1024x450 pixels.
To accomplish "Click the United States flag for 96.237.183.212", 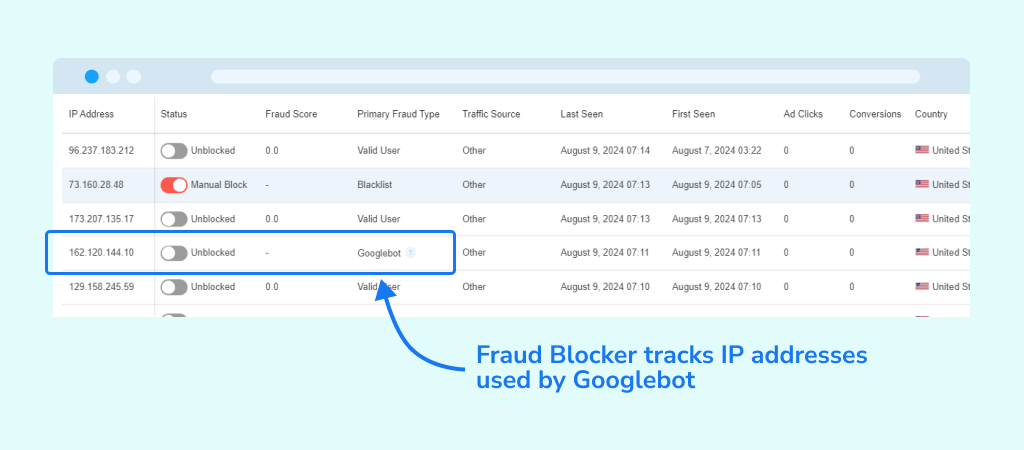I will pos(922,150).
